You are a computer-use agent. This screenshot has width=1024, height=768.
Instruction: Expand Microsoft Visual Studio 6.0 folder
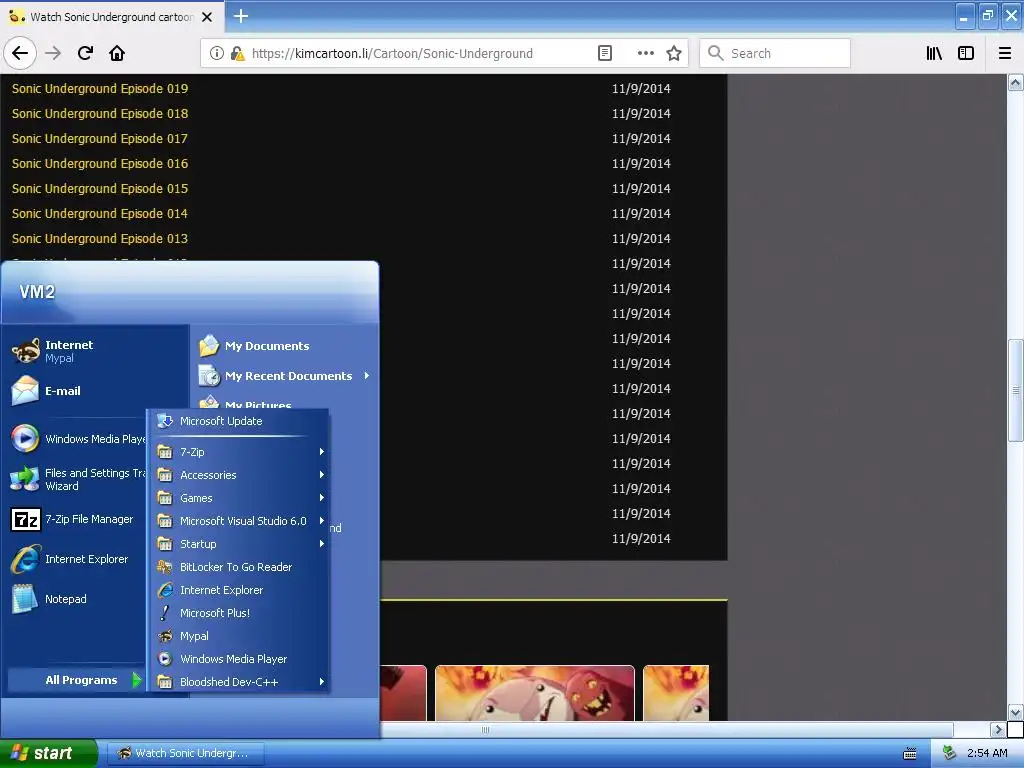[238, 520]
